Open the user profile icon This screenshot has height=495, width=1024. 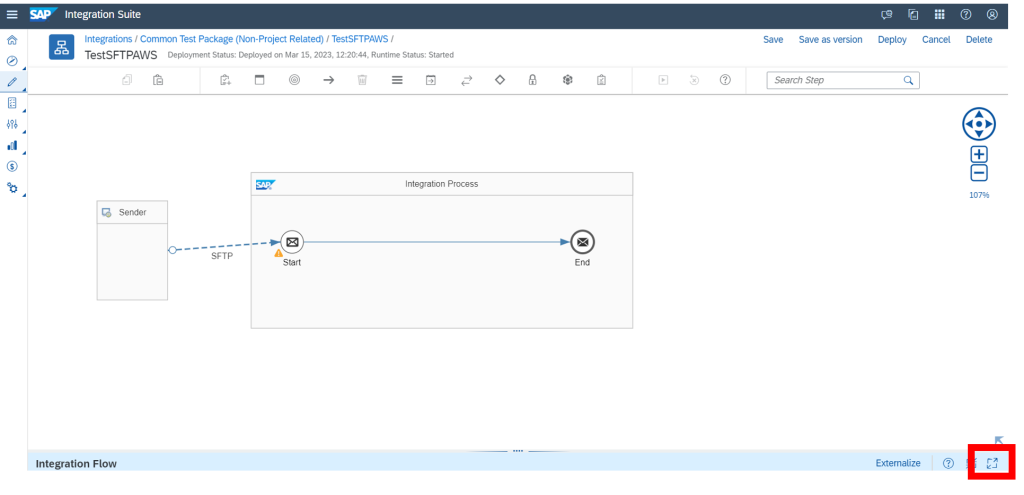(993, 14)
